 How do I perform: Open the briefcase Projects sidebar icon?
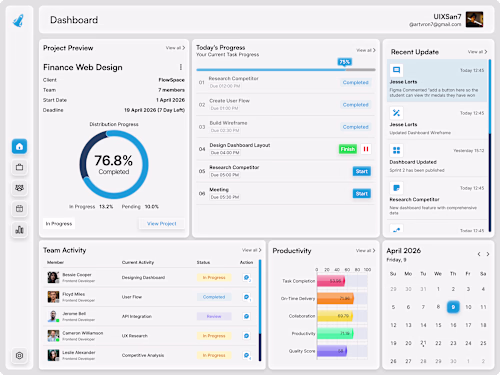pos(19,167)
